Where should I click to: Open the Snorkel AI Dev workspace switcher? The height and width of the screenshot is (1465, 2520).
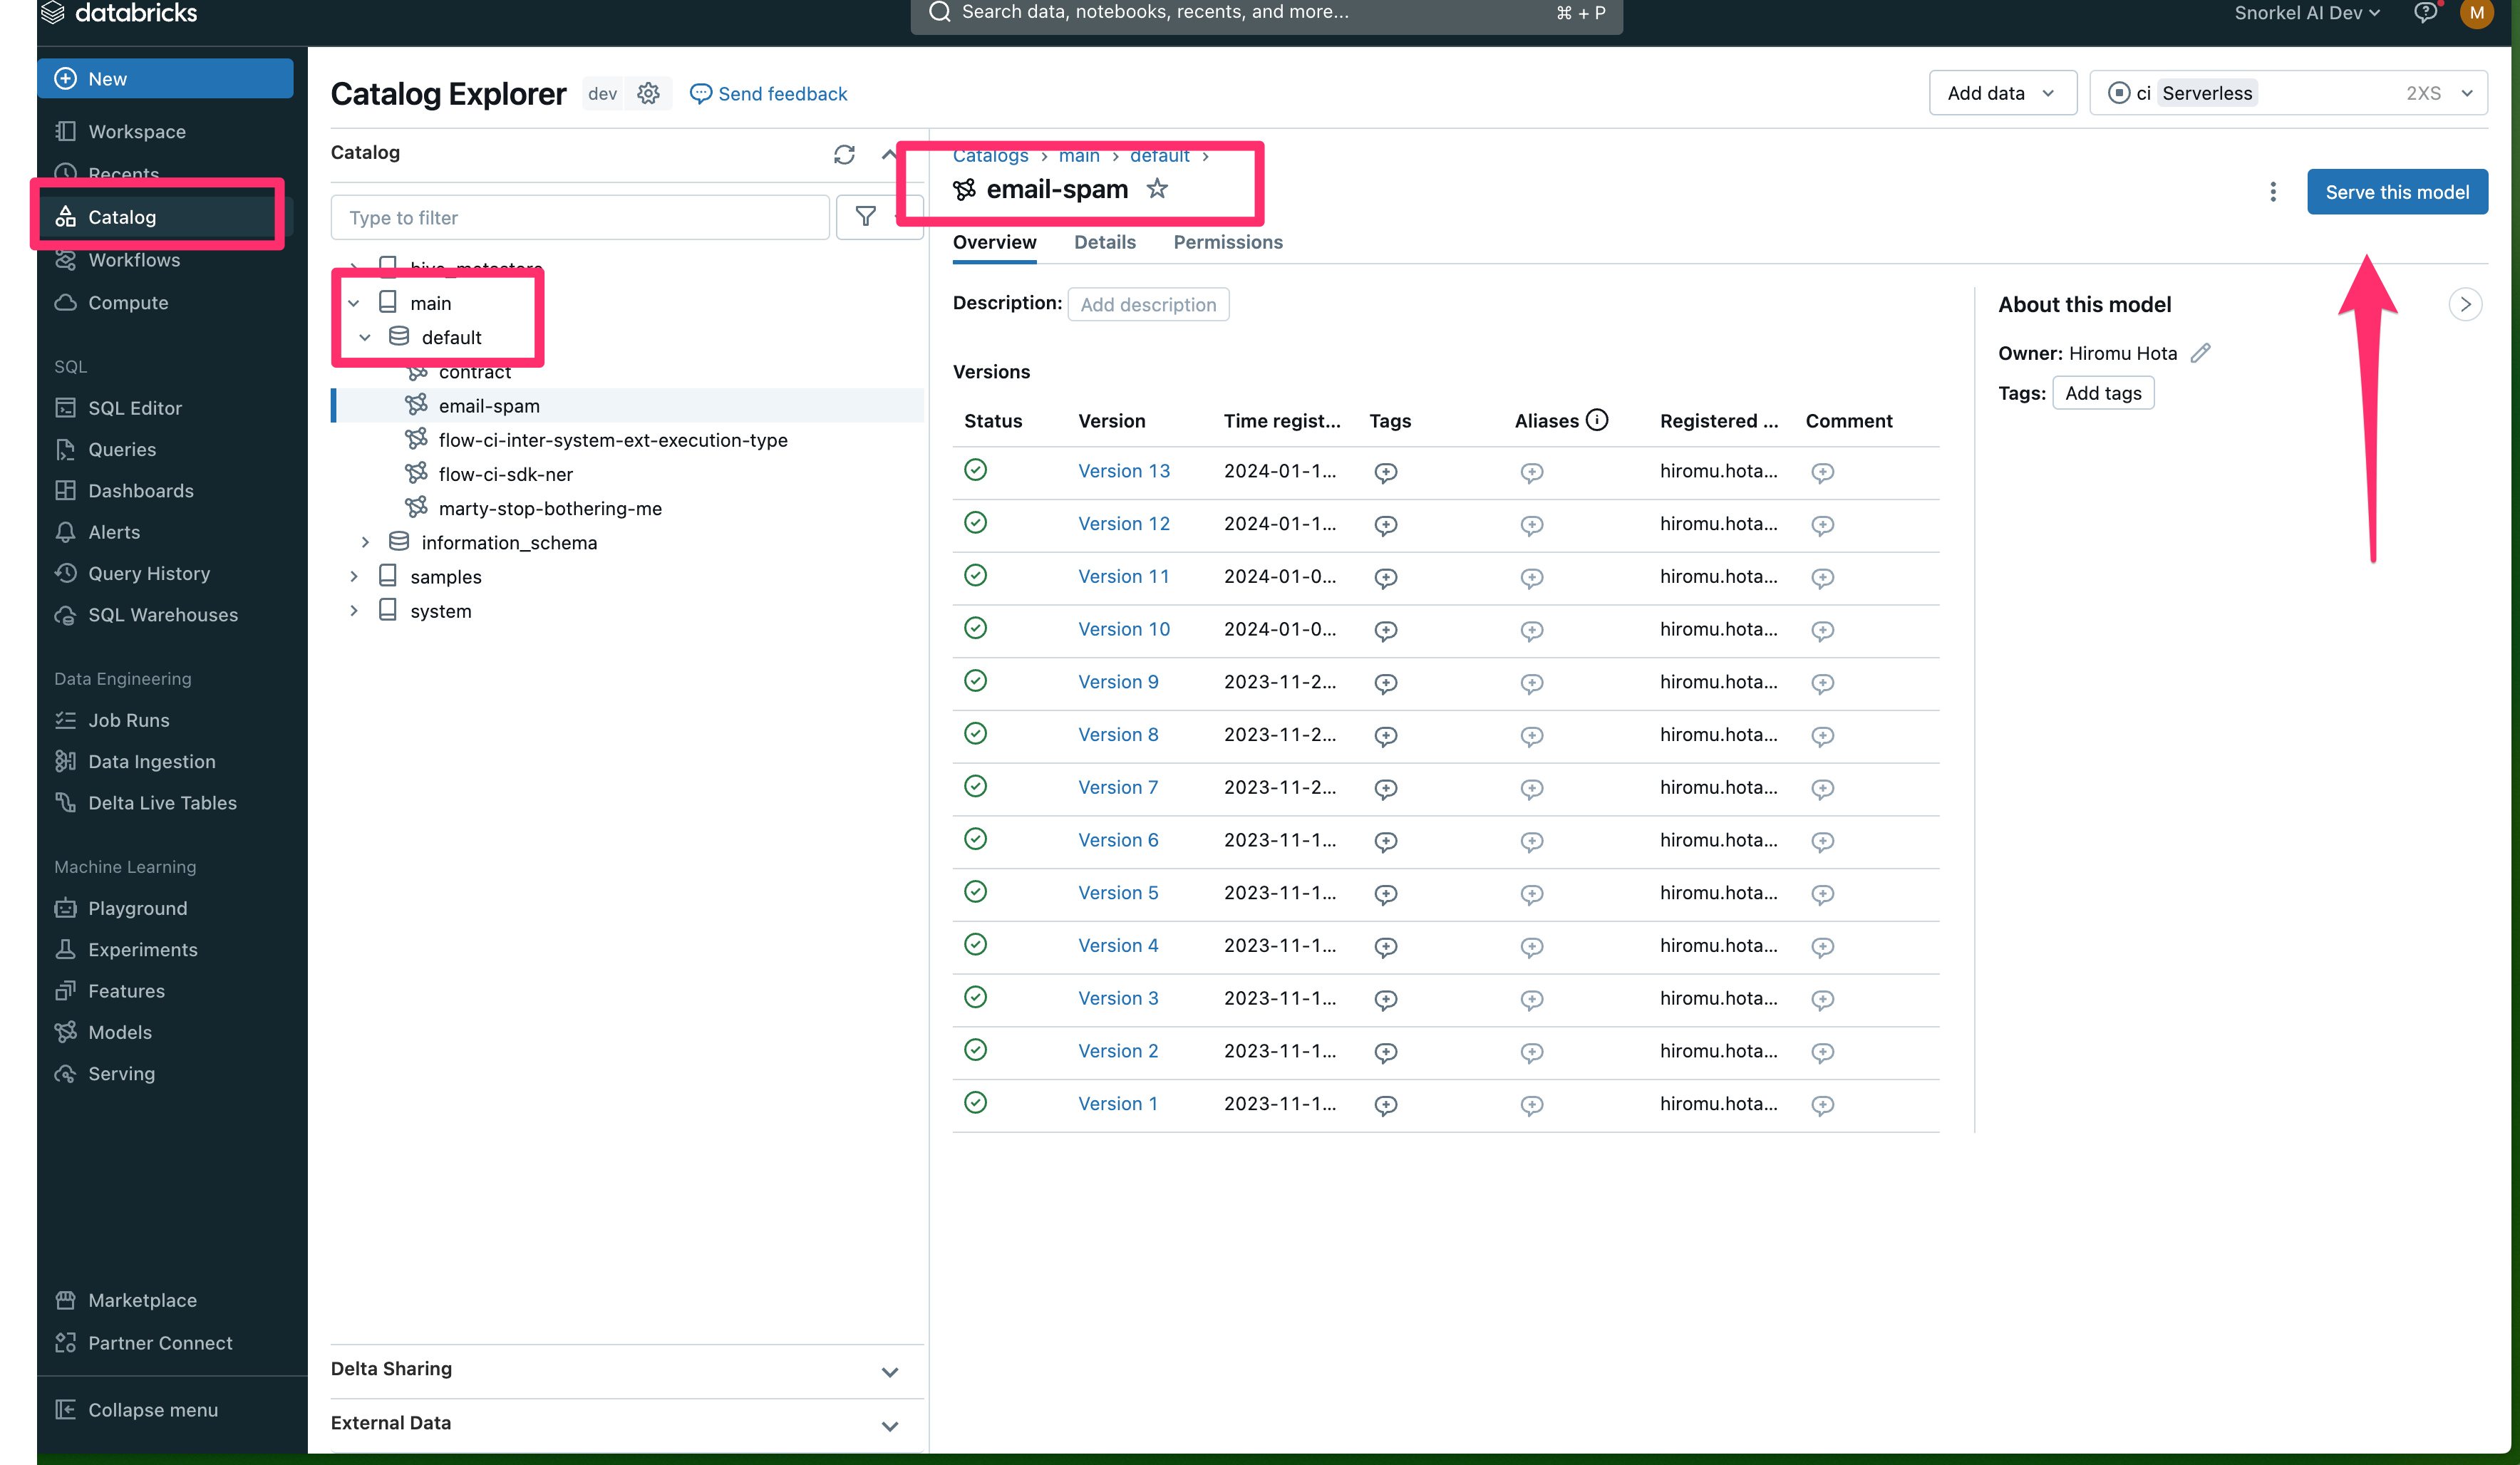click(x=2307, y=13)
